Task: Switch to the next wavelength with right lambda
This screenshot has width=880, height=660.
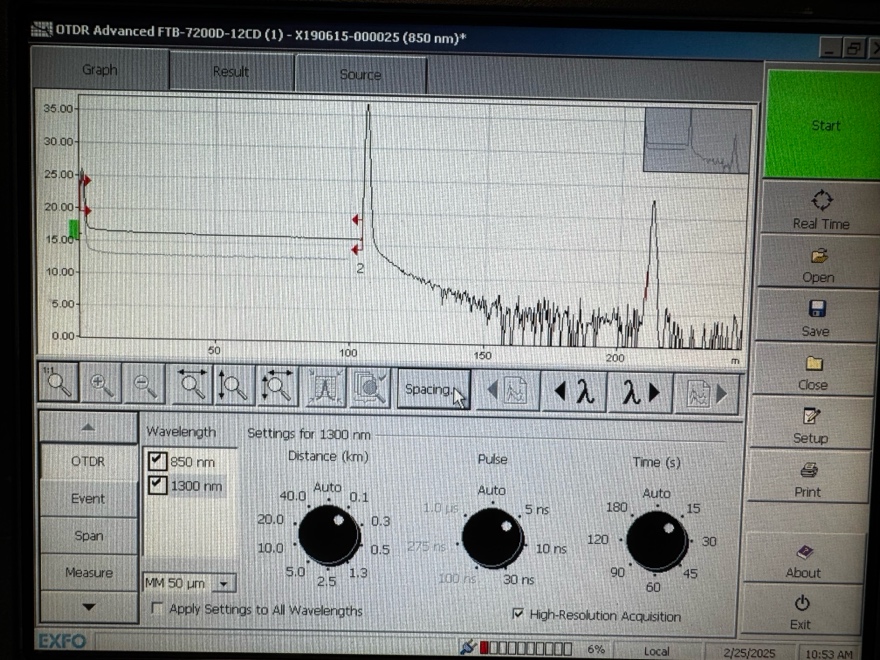Action: [x=640, y=392]
